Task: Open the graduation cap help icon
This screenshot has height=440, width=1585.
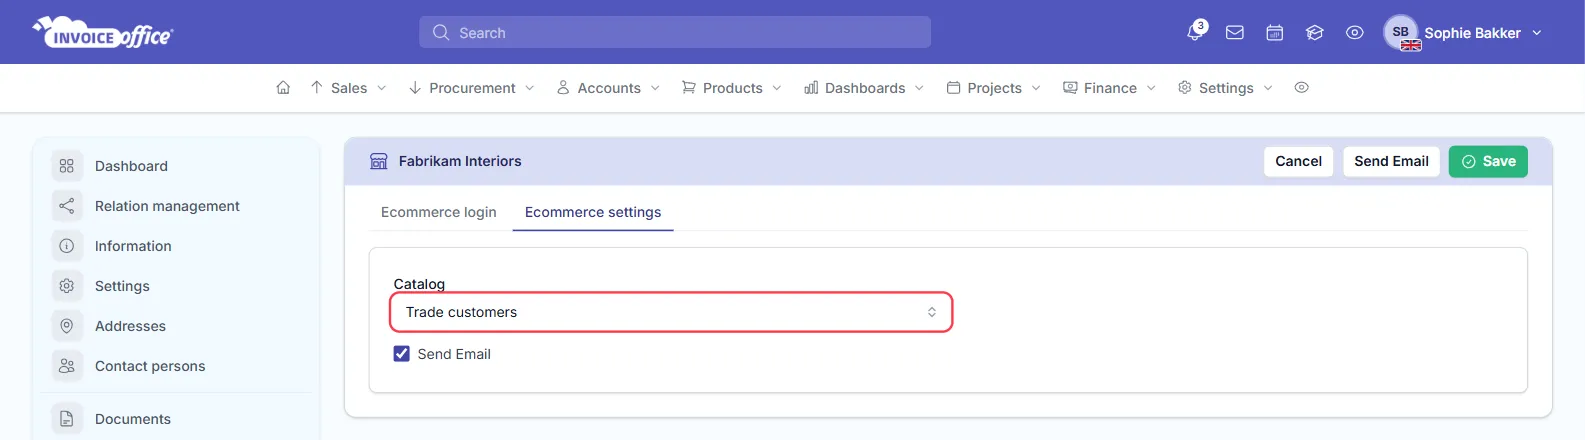Action: (1315, 33)
